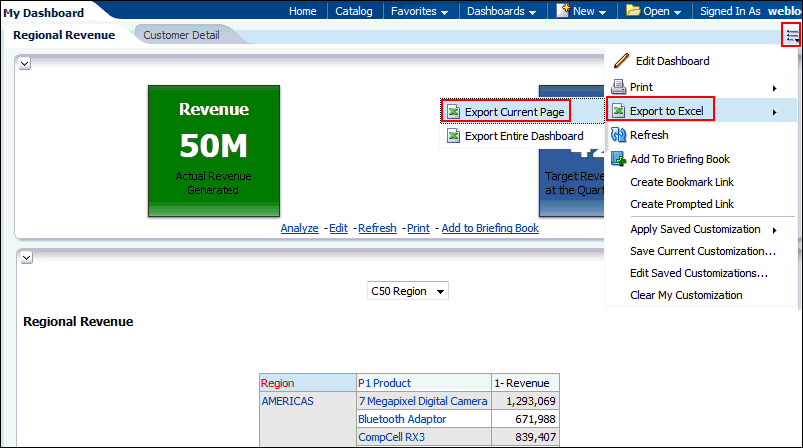Click the 839,407 revenue value
Image resolution: width=803 pixels, height=448 pixels.
pyautogui.click(x=535, y=437)
